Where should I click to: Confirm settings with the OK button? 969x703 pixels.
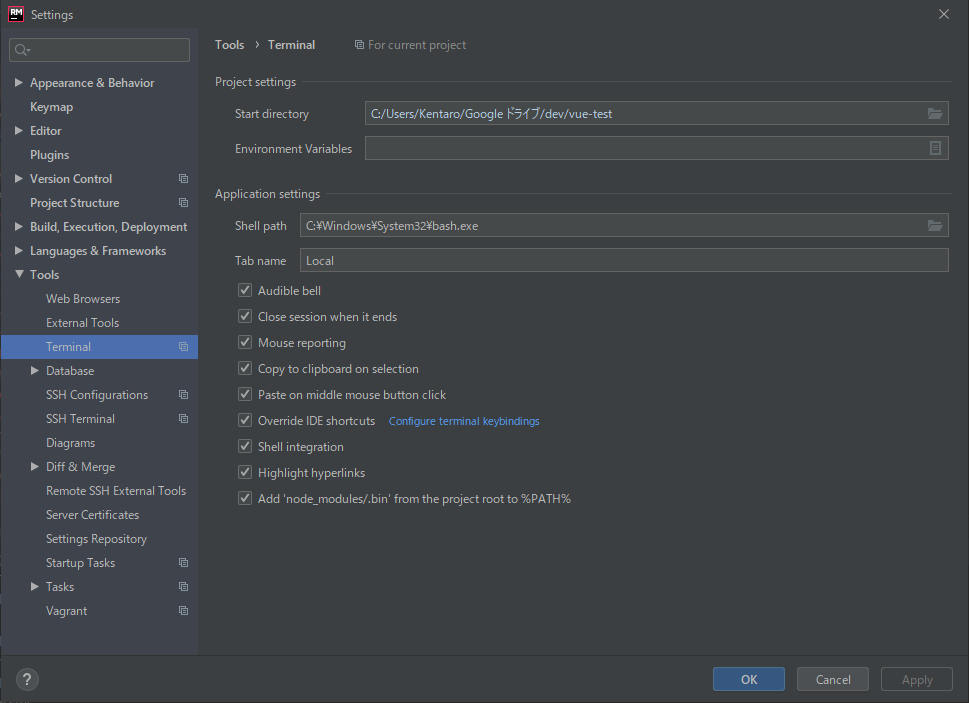coord(748,680)
